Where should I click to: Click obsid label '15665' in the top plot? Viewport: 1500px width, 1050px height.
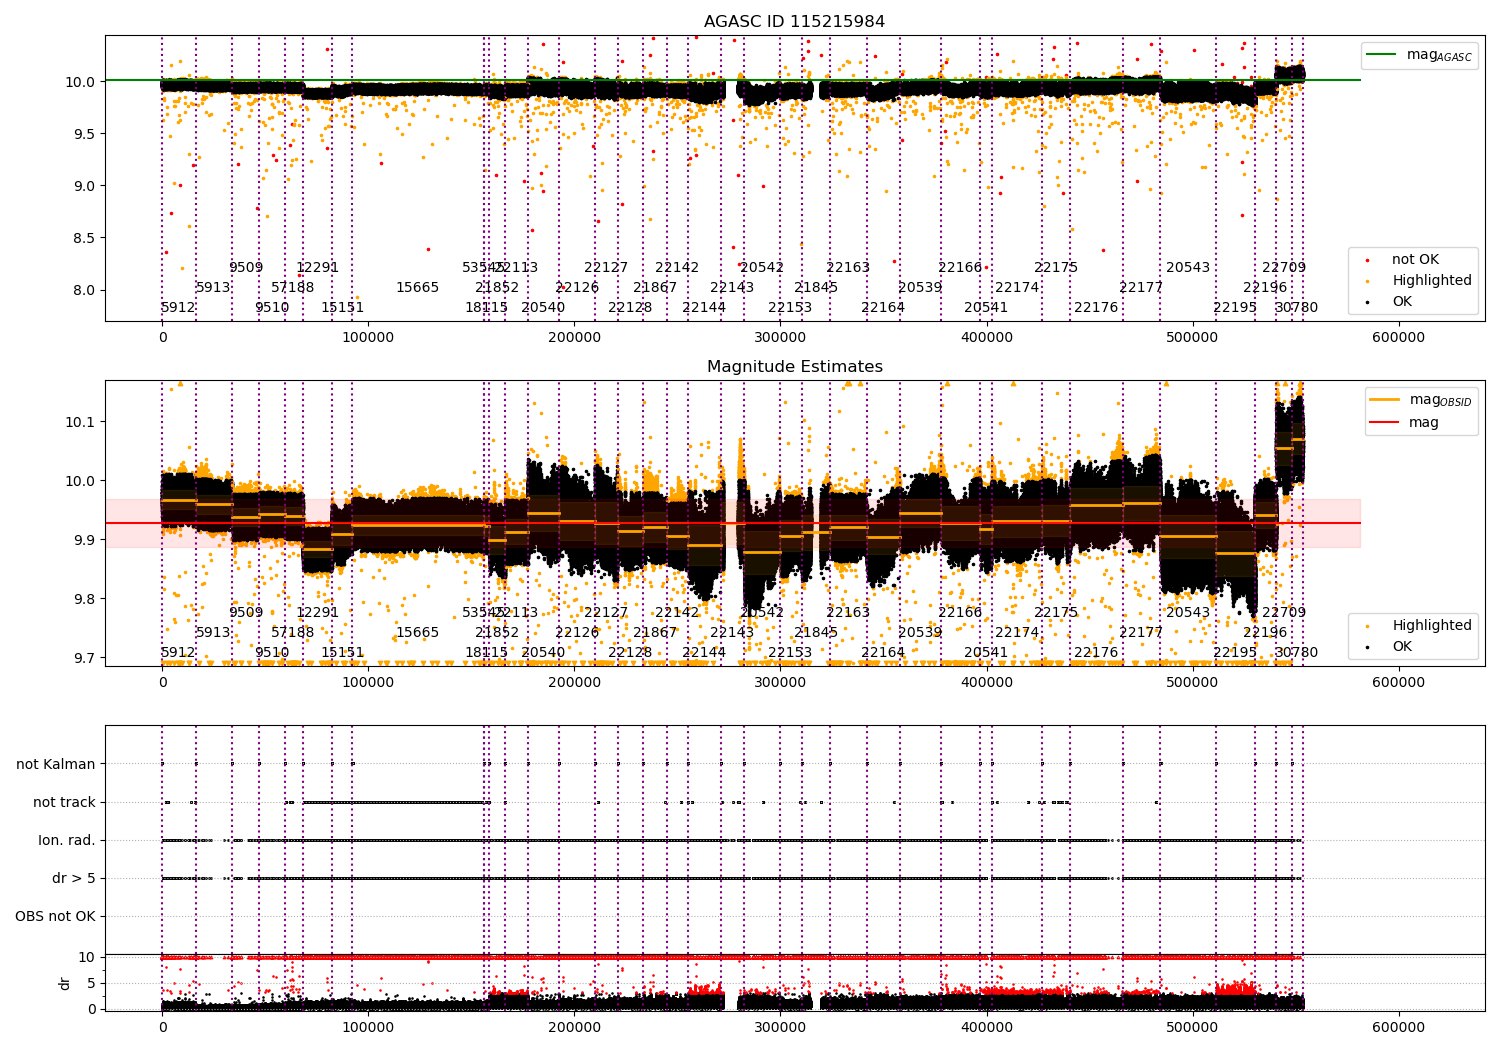(418, 288)
